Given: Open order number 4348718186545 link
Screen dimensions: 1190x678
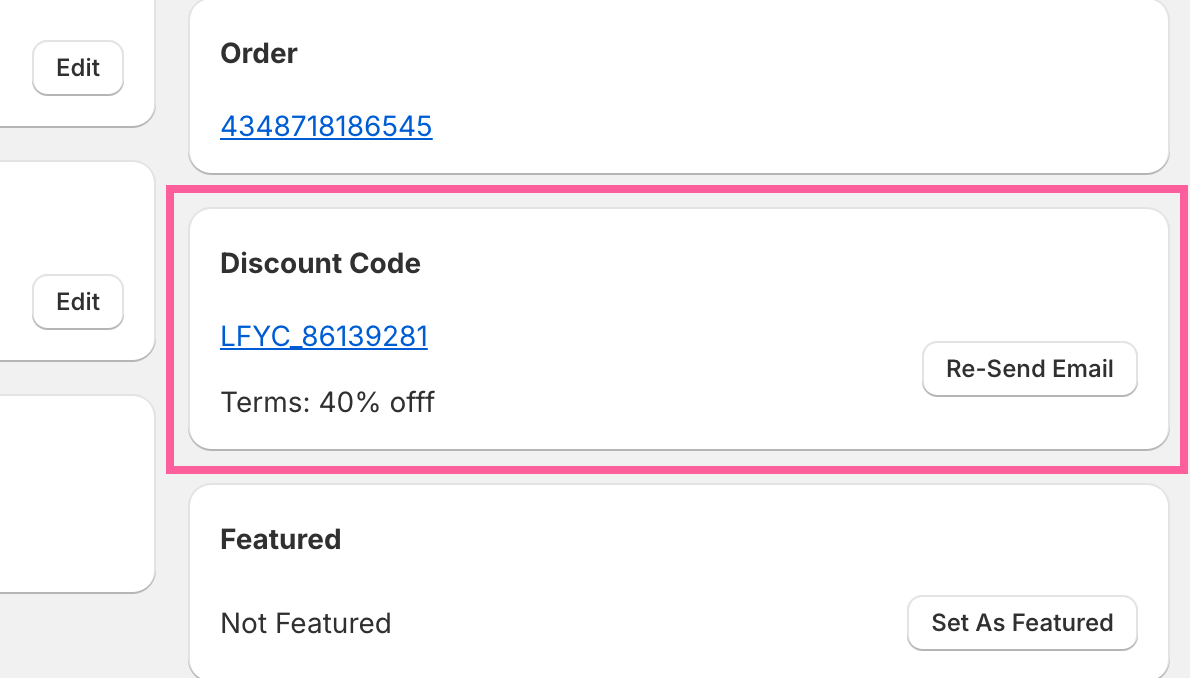Looking at the screenshot, I should coord(326,127).
